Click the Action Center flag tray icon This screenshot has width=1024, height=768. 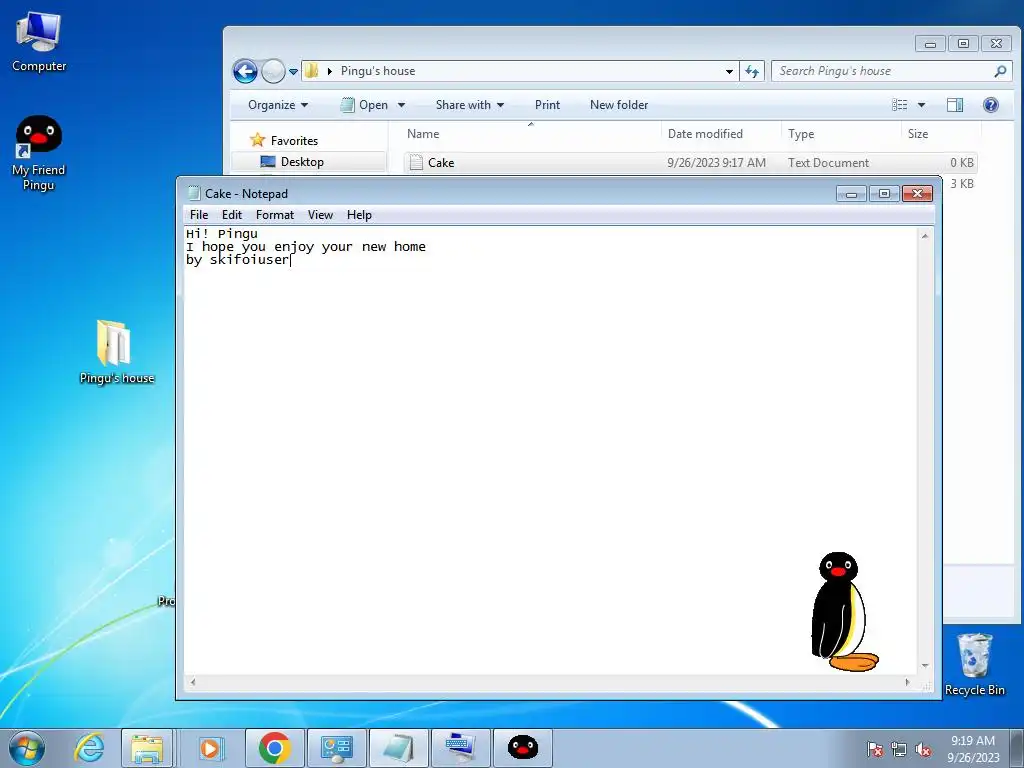(875, 749)
